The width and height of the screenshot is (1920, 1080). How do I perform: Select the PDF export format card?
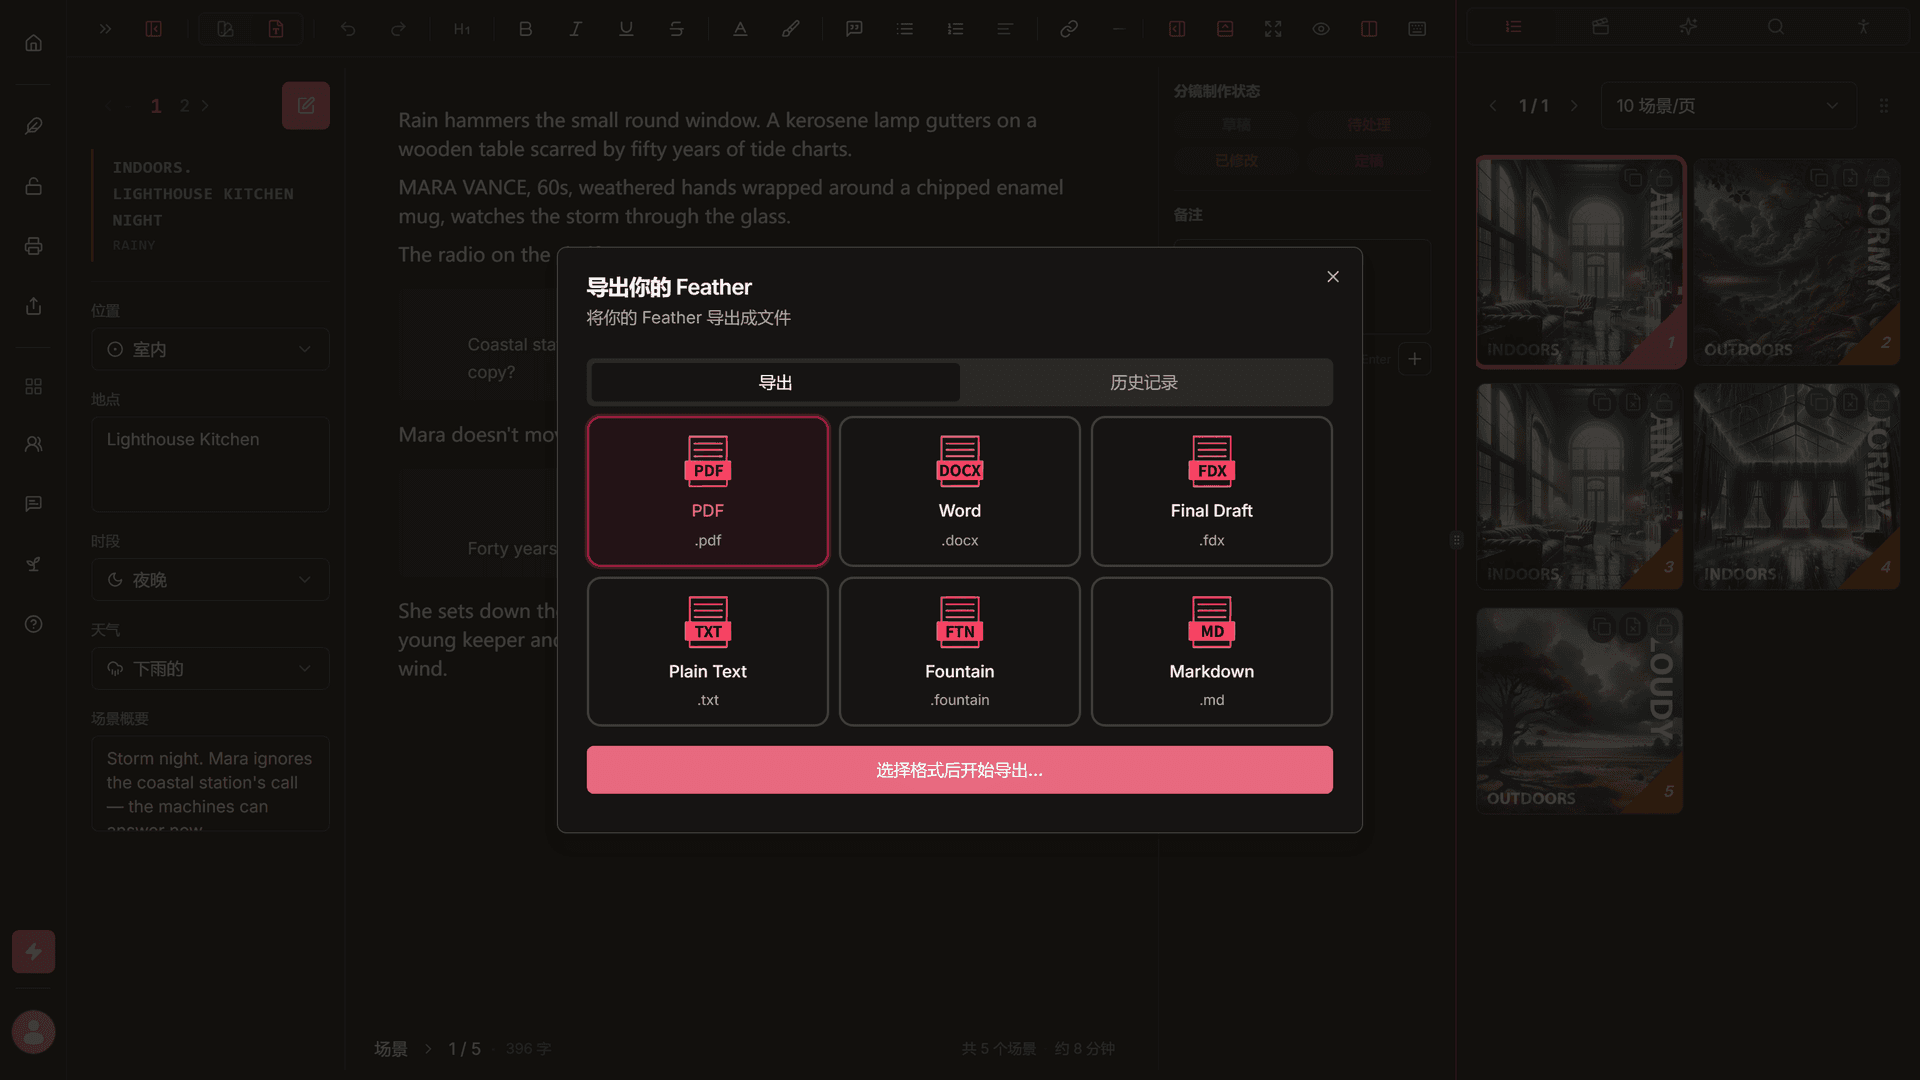click(707, 491)
